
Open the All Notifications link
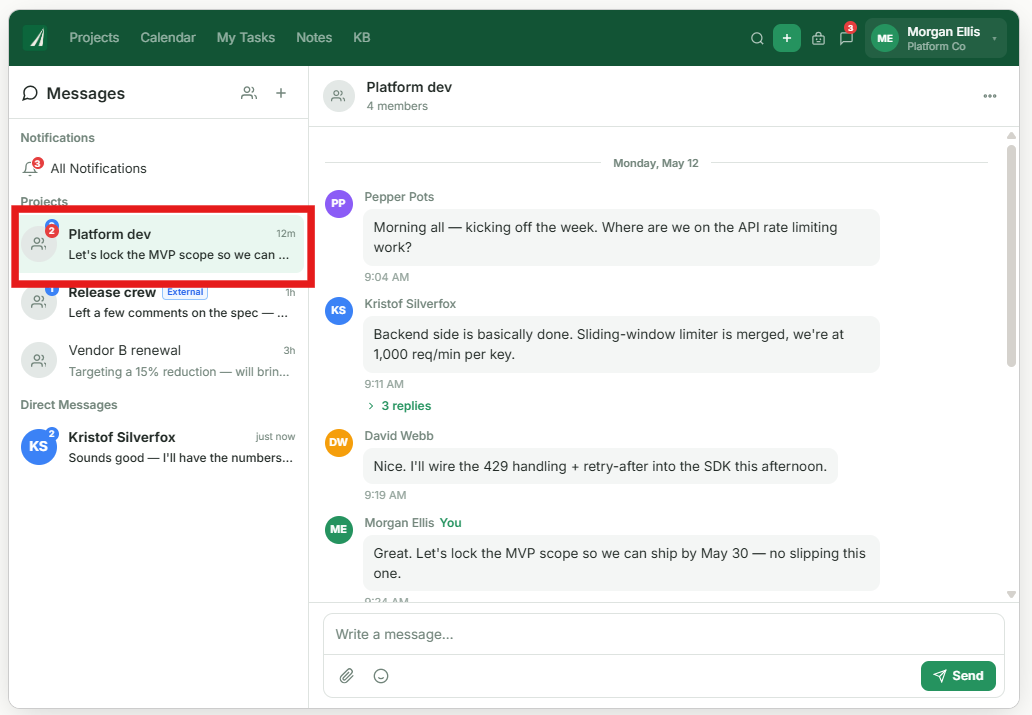(99, 169)
